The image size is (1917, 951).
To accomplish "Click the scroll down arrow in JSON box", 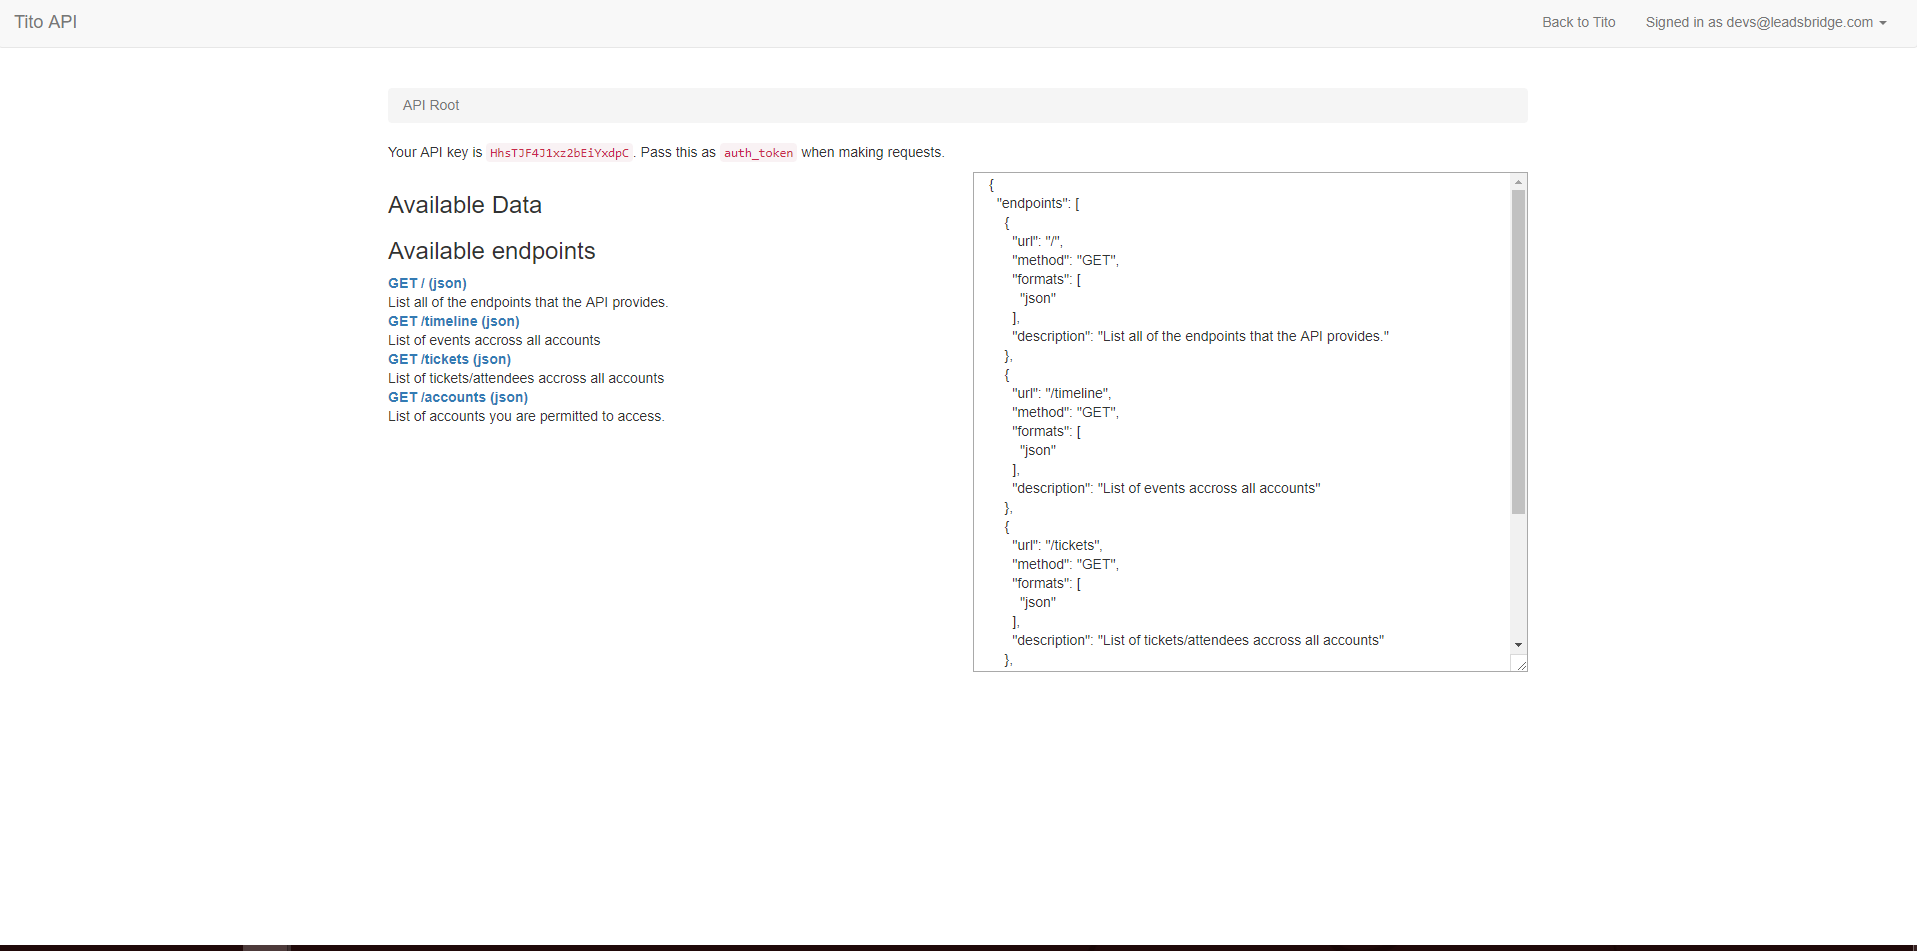I will [x=1518, y=645].
